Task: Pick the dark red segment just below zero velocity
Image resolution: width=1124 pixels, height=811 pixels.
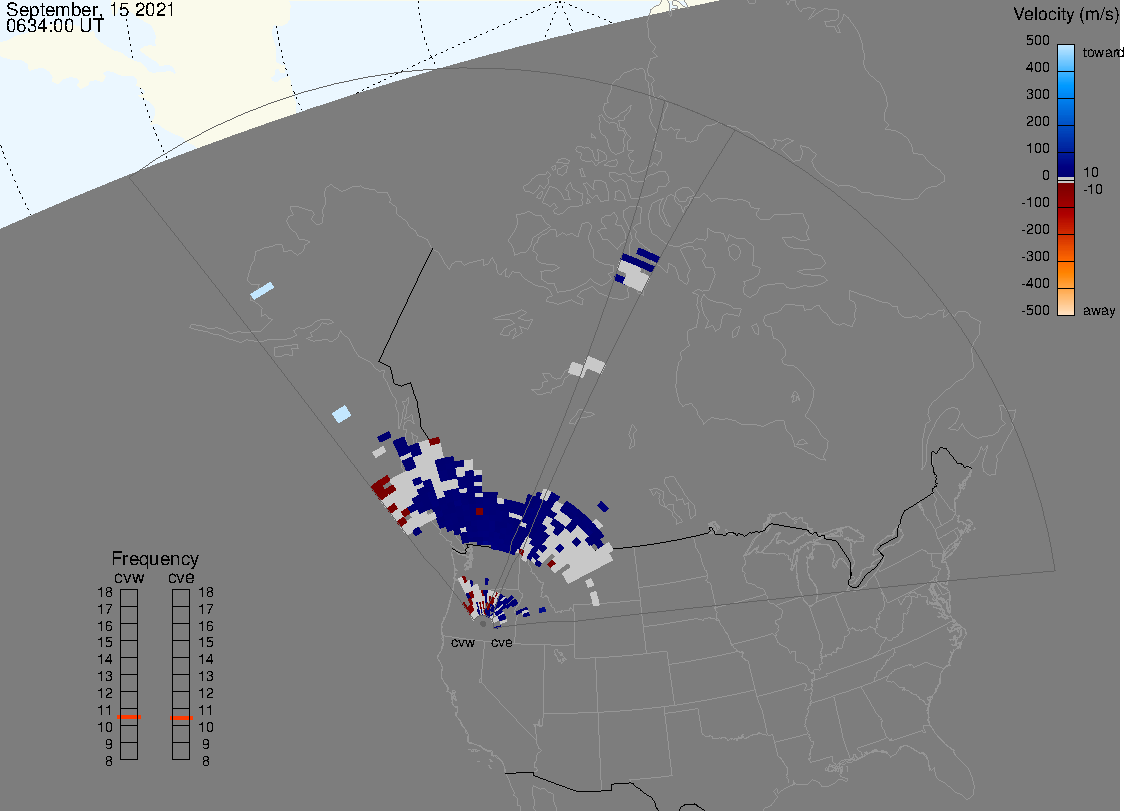Action: pyautogui.click(x=1066, y=195)
